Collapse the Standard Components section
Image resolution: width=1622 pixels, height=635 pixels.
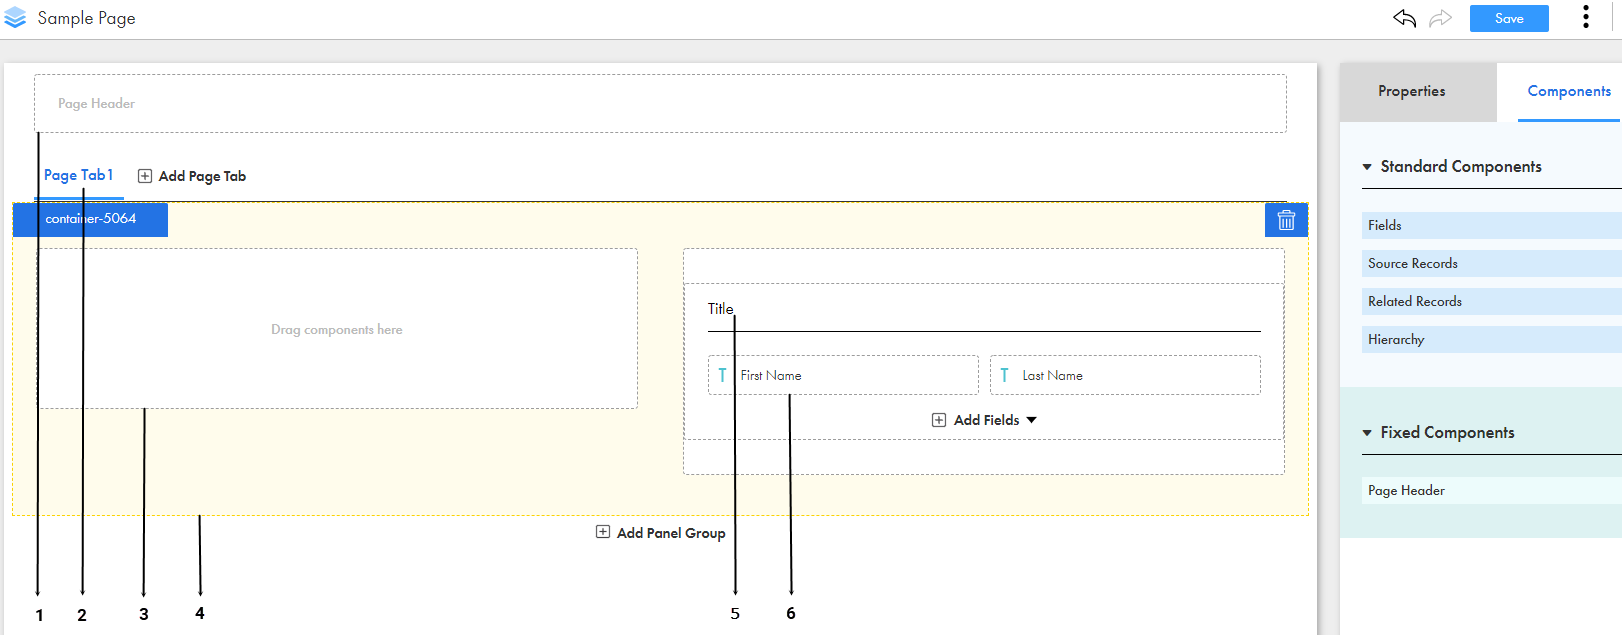click(1367, 167)
